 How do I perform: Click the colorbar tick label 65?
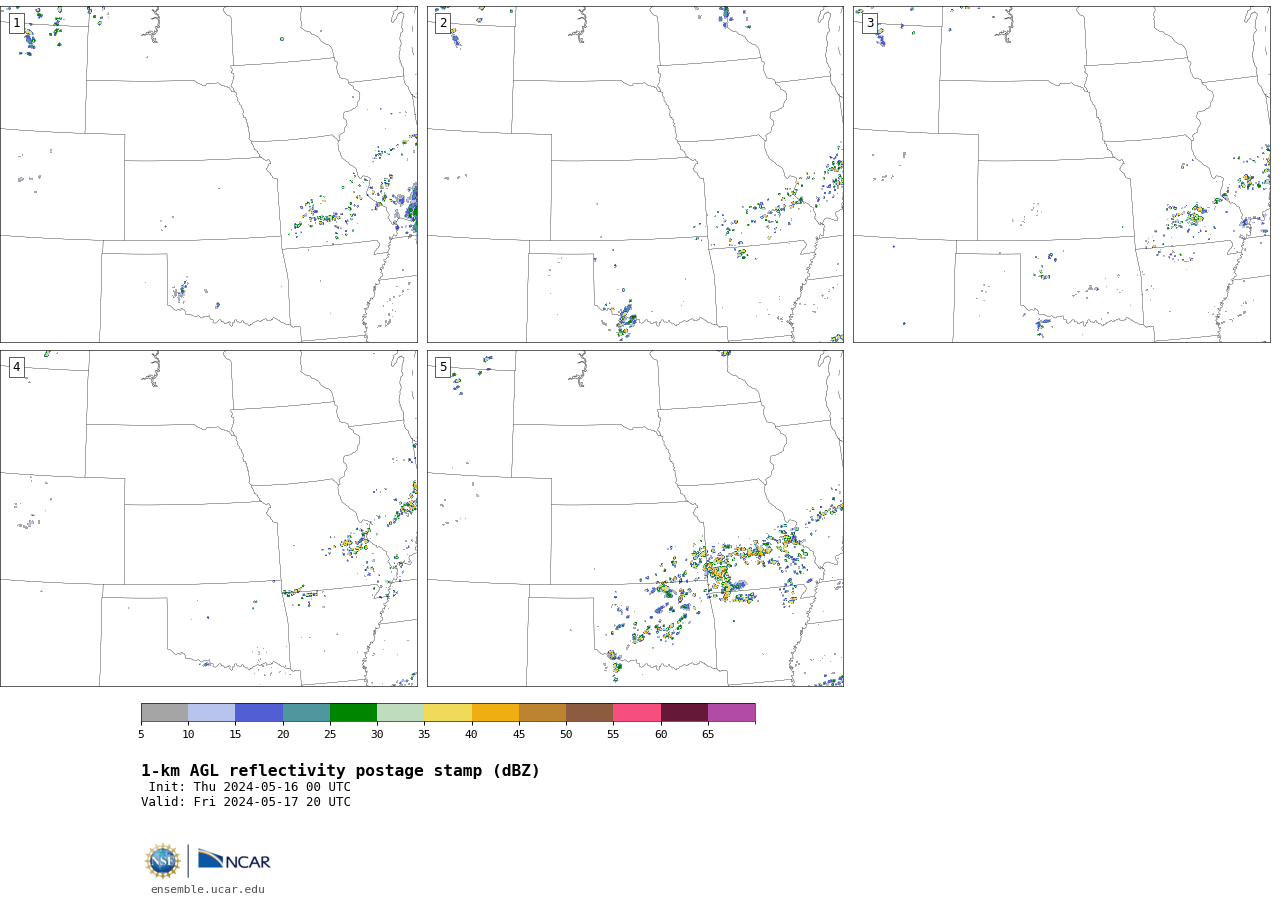[x=708, y=735]
